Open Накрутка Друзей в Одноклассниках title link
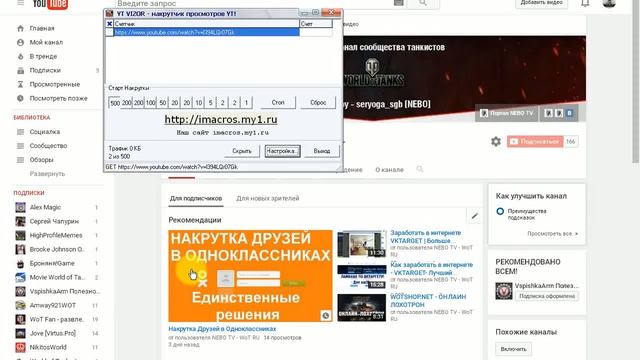This screenshot has height=360, width=640. 222,329
